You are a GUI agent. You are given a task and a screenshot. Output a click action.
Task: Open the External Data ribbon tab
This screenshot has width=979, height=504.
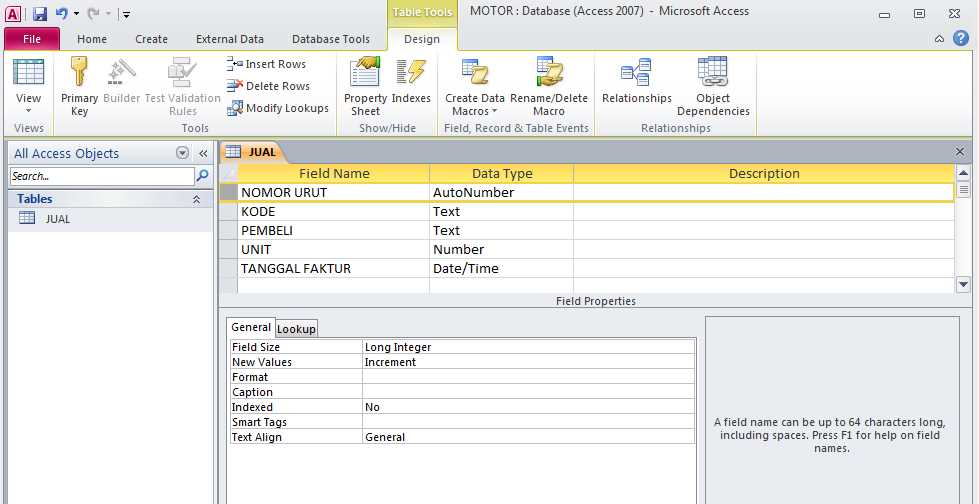[x=230, y=39]
